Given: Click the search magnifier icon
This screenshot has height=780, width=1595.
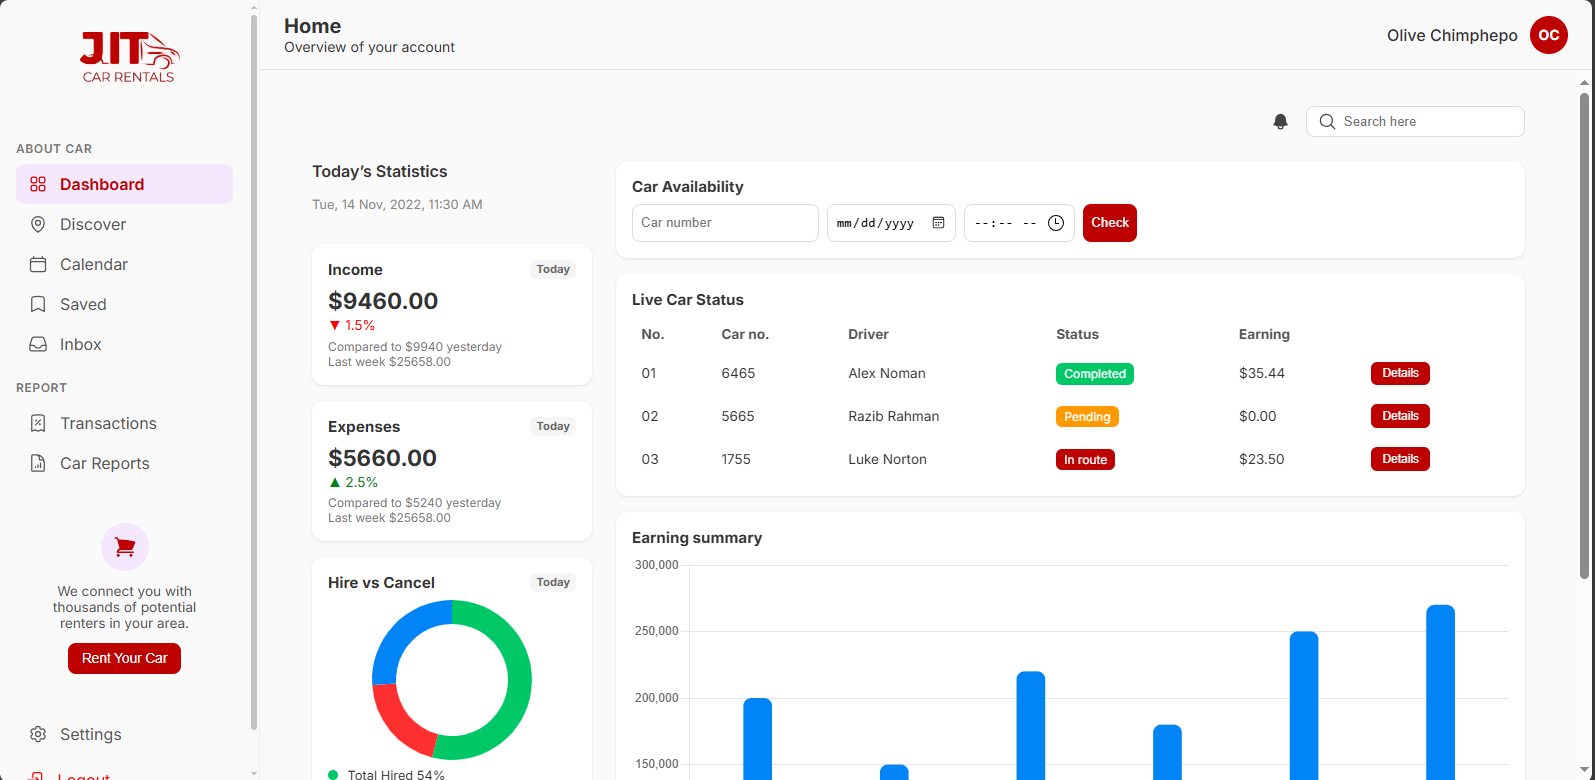Looking at the screenshot, I should pos(1327,121).
